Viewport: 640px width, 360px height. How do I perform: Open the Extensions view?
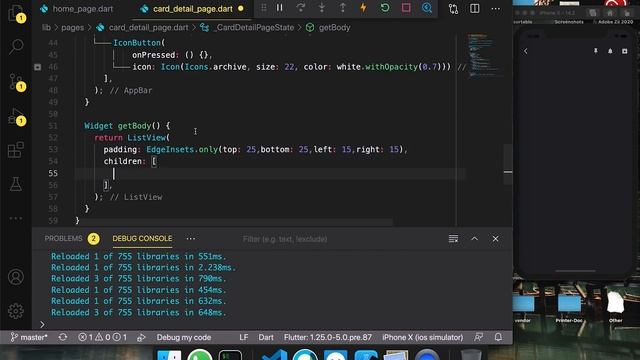(x=16, y=150)
